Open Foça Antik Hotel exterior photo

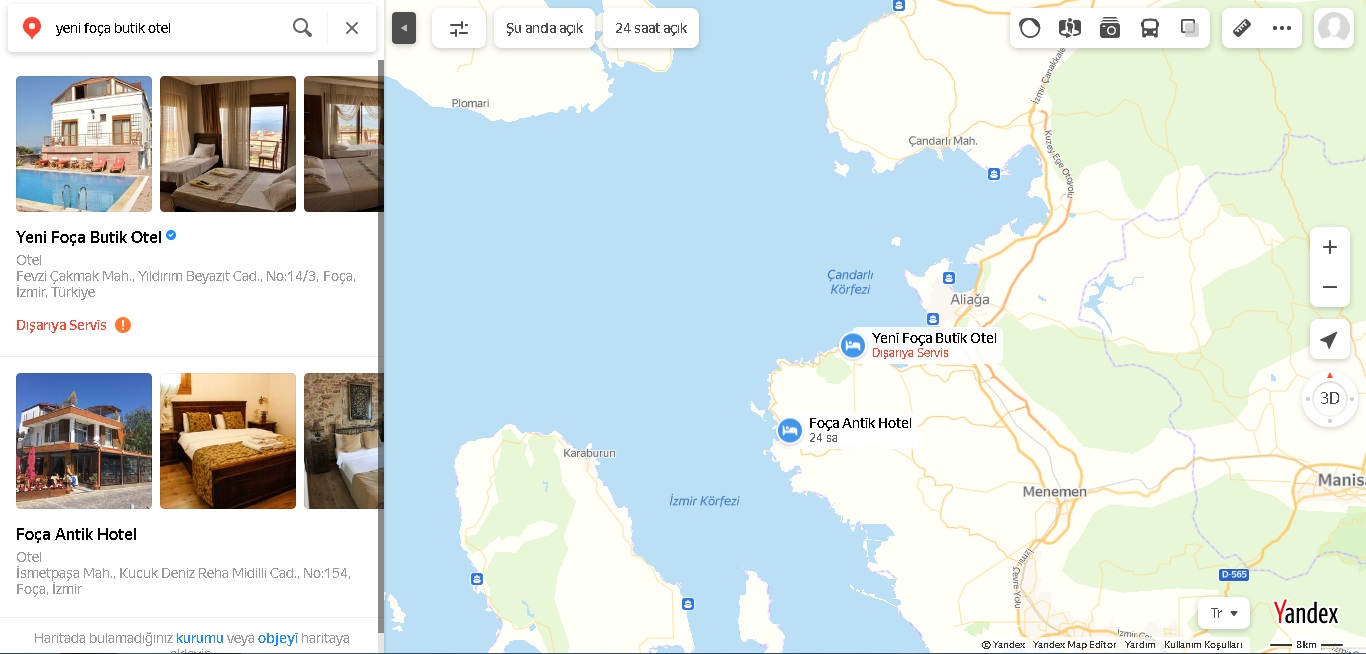84,441
